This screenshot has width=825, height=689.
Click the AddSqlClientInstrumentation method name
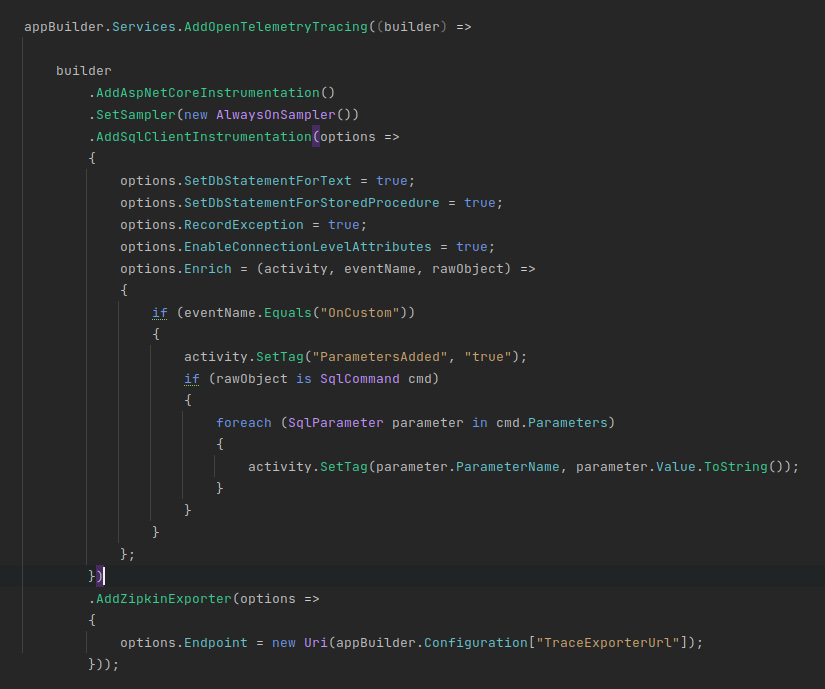point(205,136)
